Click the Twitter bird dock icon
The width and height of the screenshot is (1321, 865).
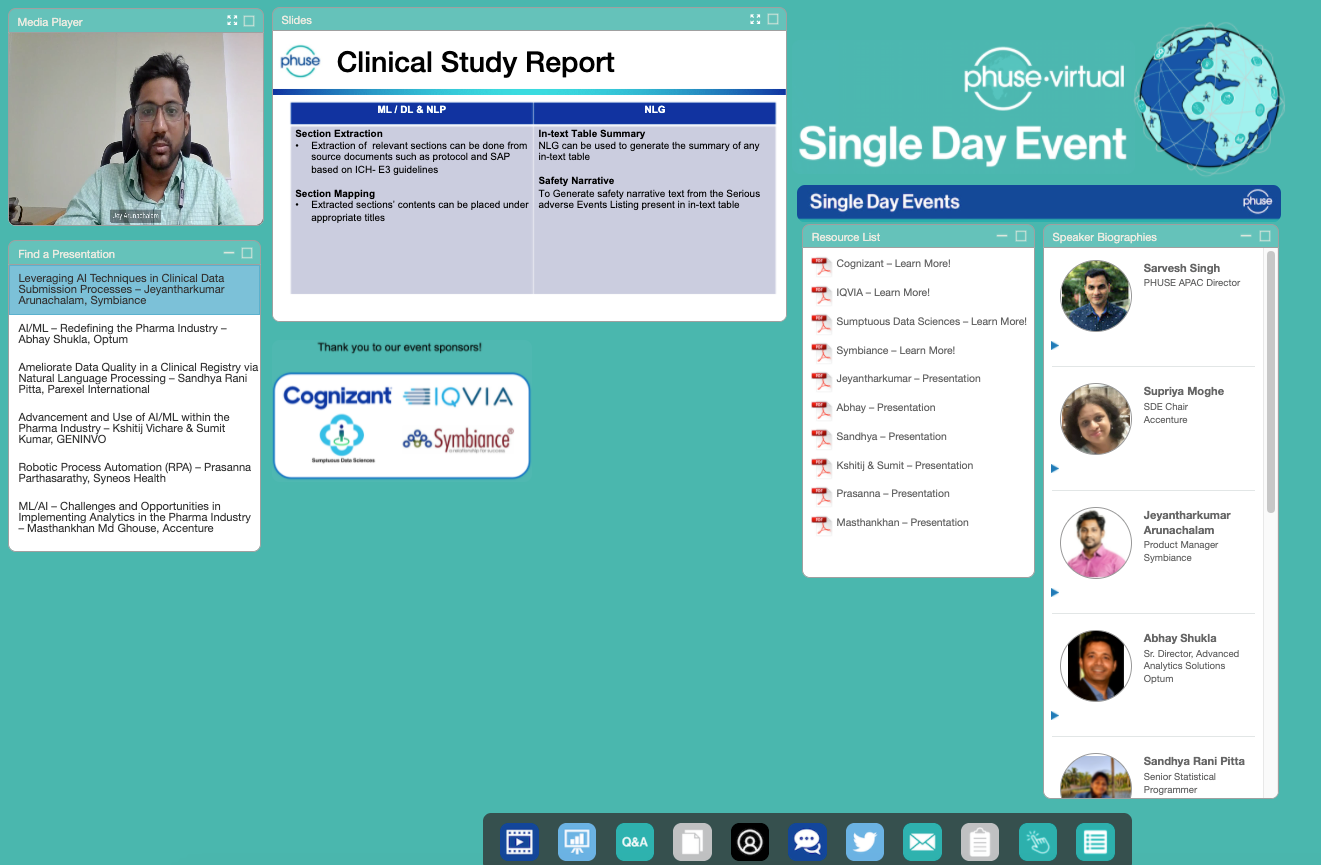865,841
